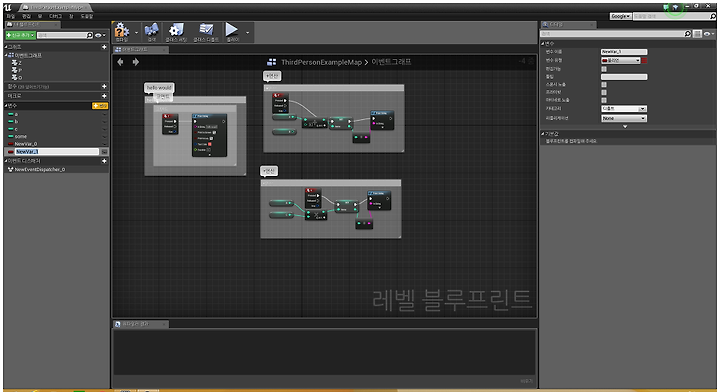This screenshot has height=392, width=720.
Task: Toggle the 스폰시 노출 (Expose on Spawn) checkbox
Action: pos(604,84)
